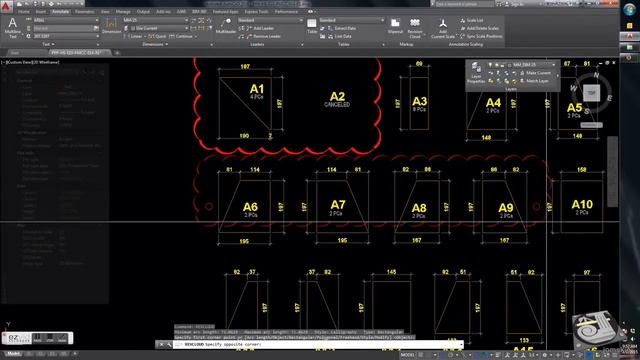The height and width of the screenshot is (360, 640).
Task: Open the Manage ribbon tab
Action: point(123,12)
